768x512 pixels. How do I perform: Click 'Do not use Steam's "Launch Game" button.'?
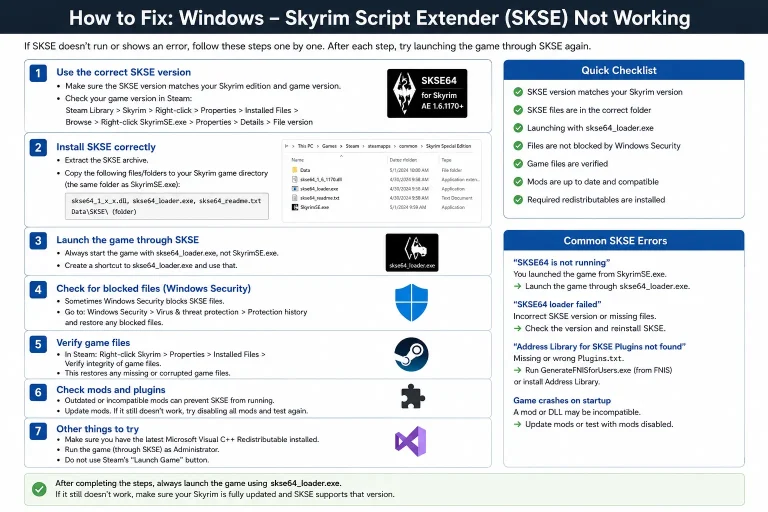[x=137, y=460]
